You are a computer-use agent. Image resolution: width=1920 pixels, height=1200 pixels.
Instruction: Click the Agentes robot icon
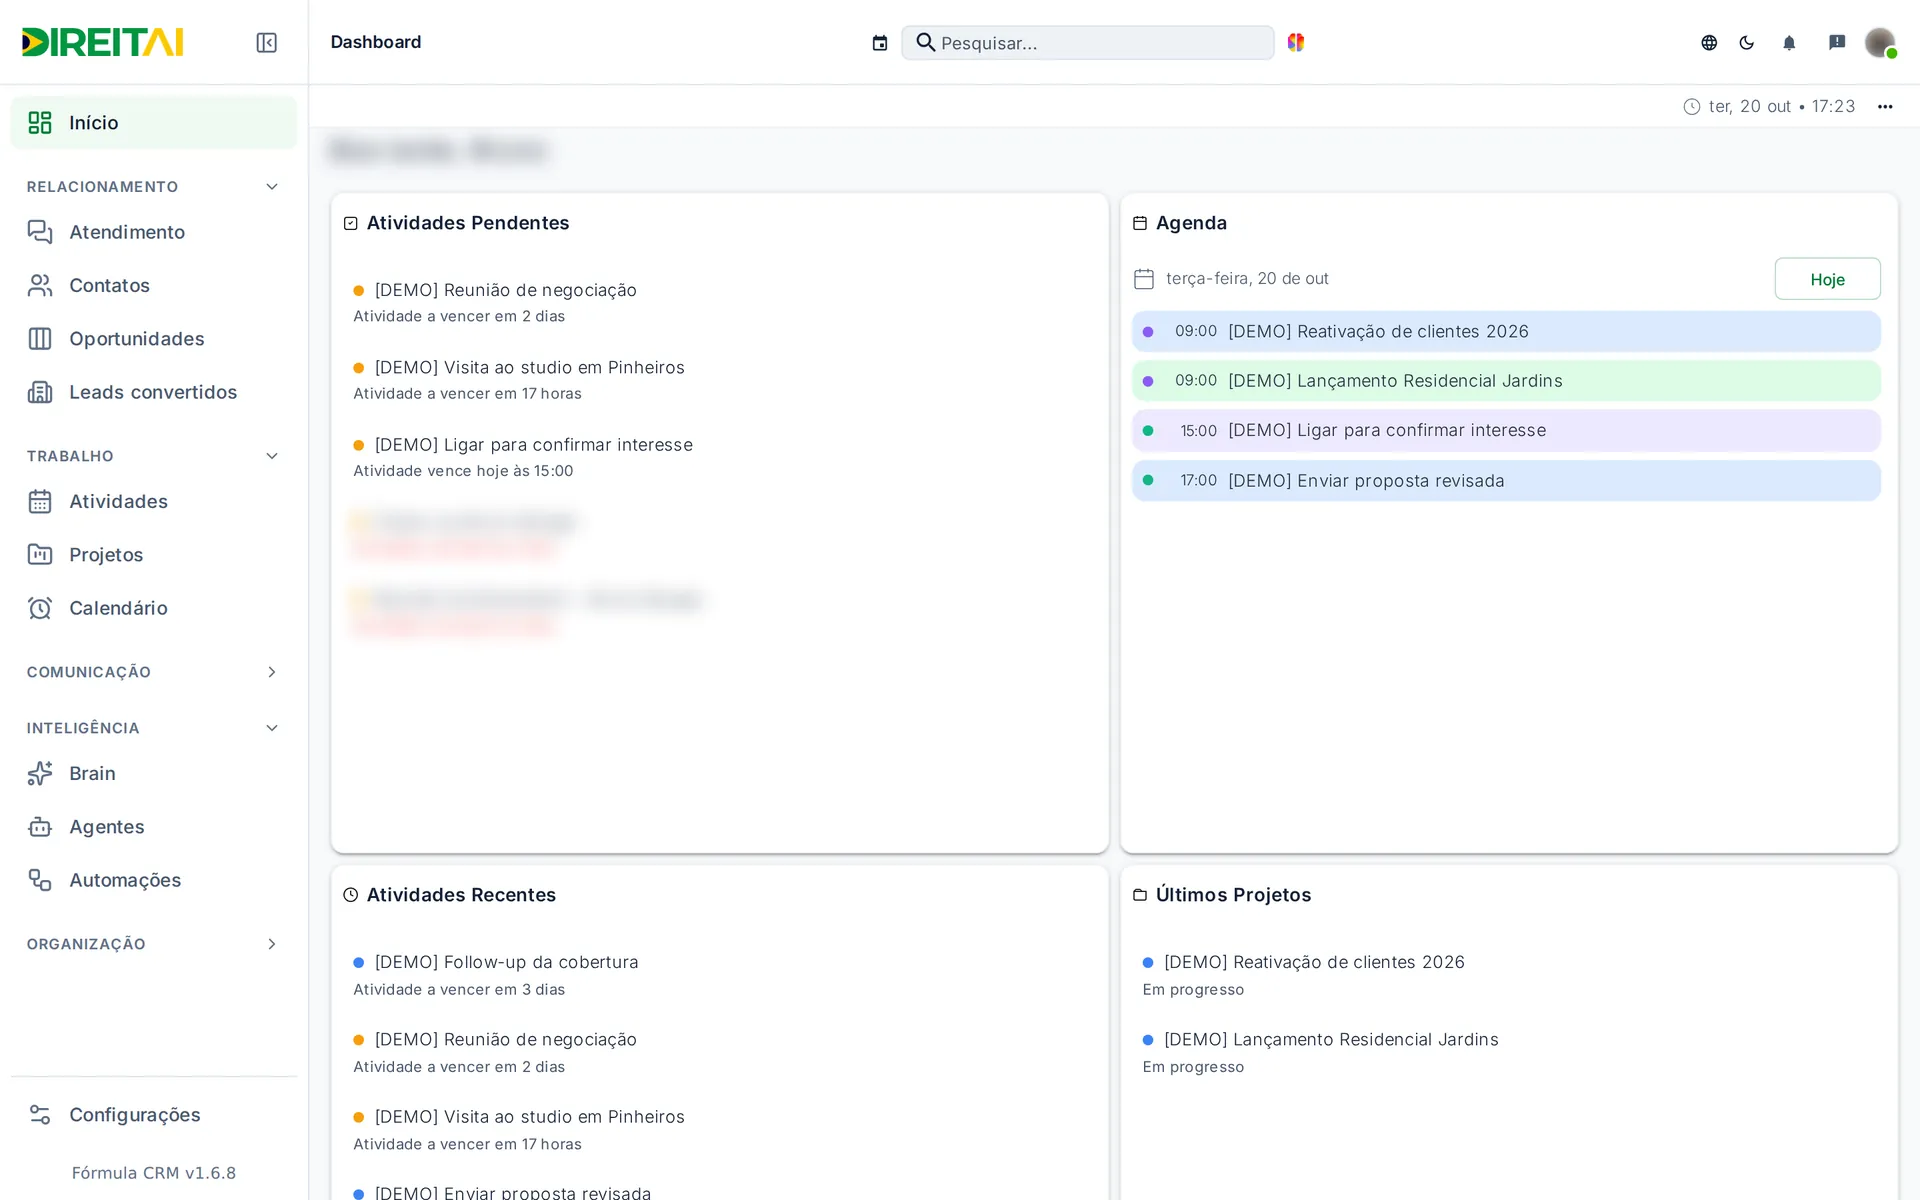[40, 827]
